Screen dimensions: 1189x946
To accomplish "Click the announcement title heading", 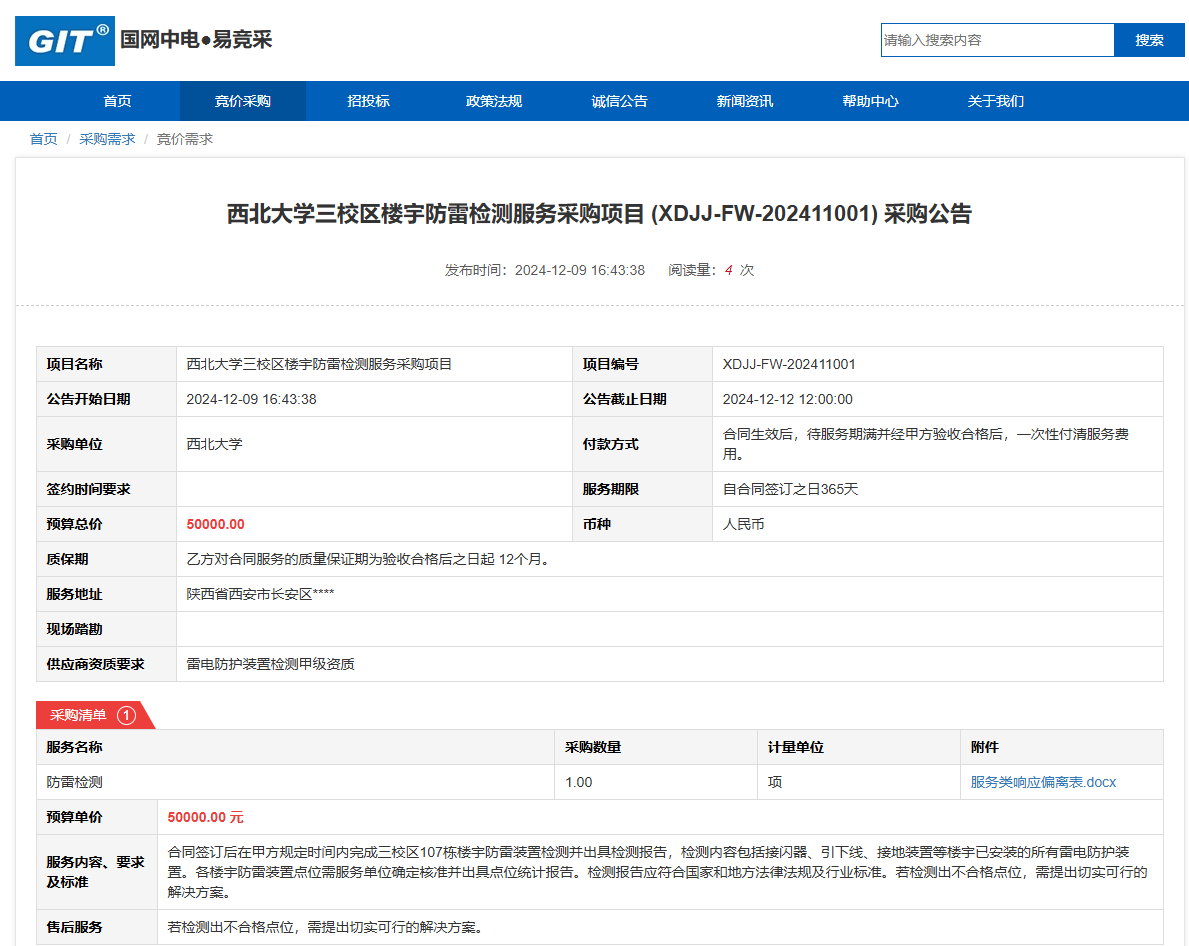I will [599, 214].
